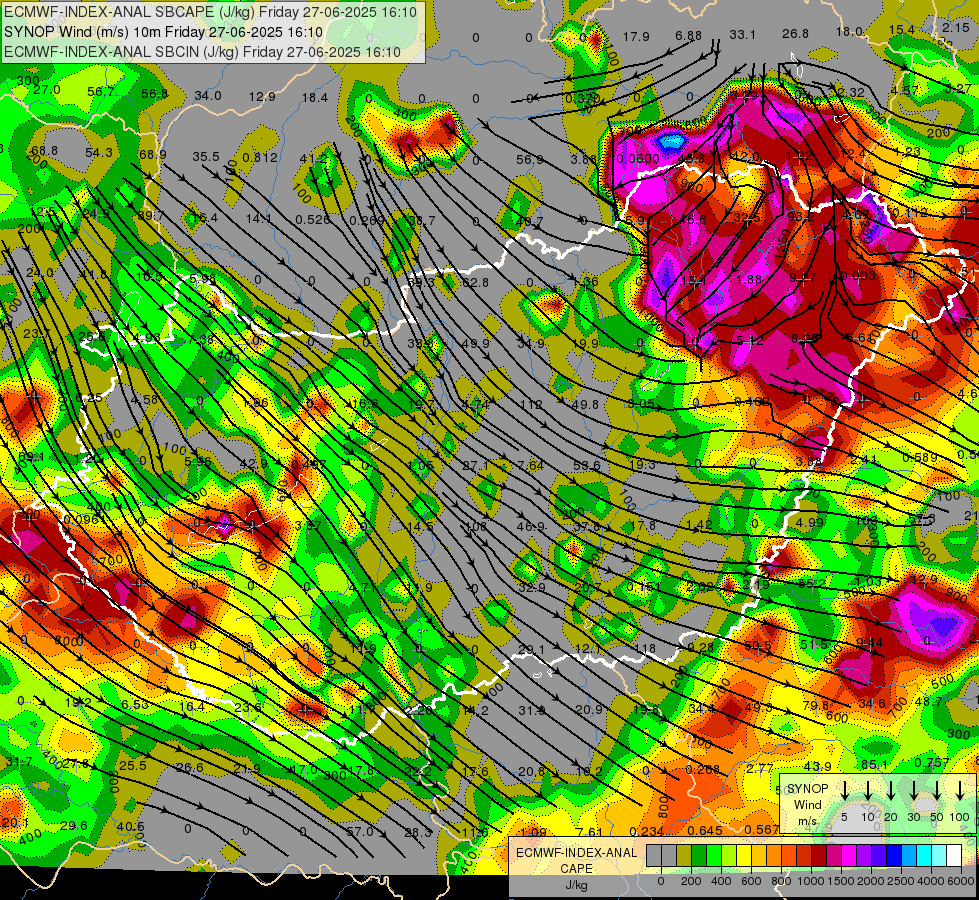
Task: Click the sky blue swatch in CAPE legend
Action: tap(909, 856)
